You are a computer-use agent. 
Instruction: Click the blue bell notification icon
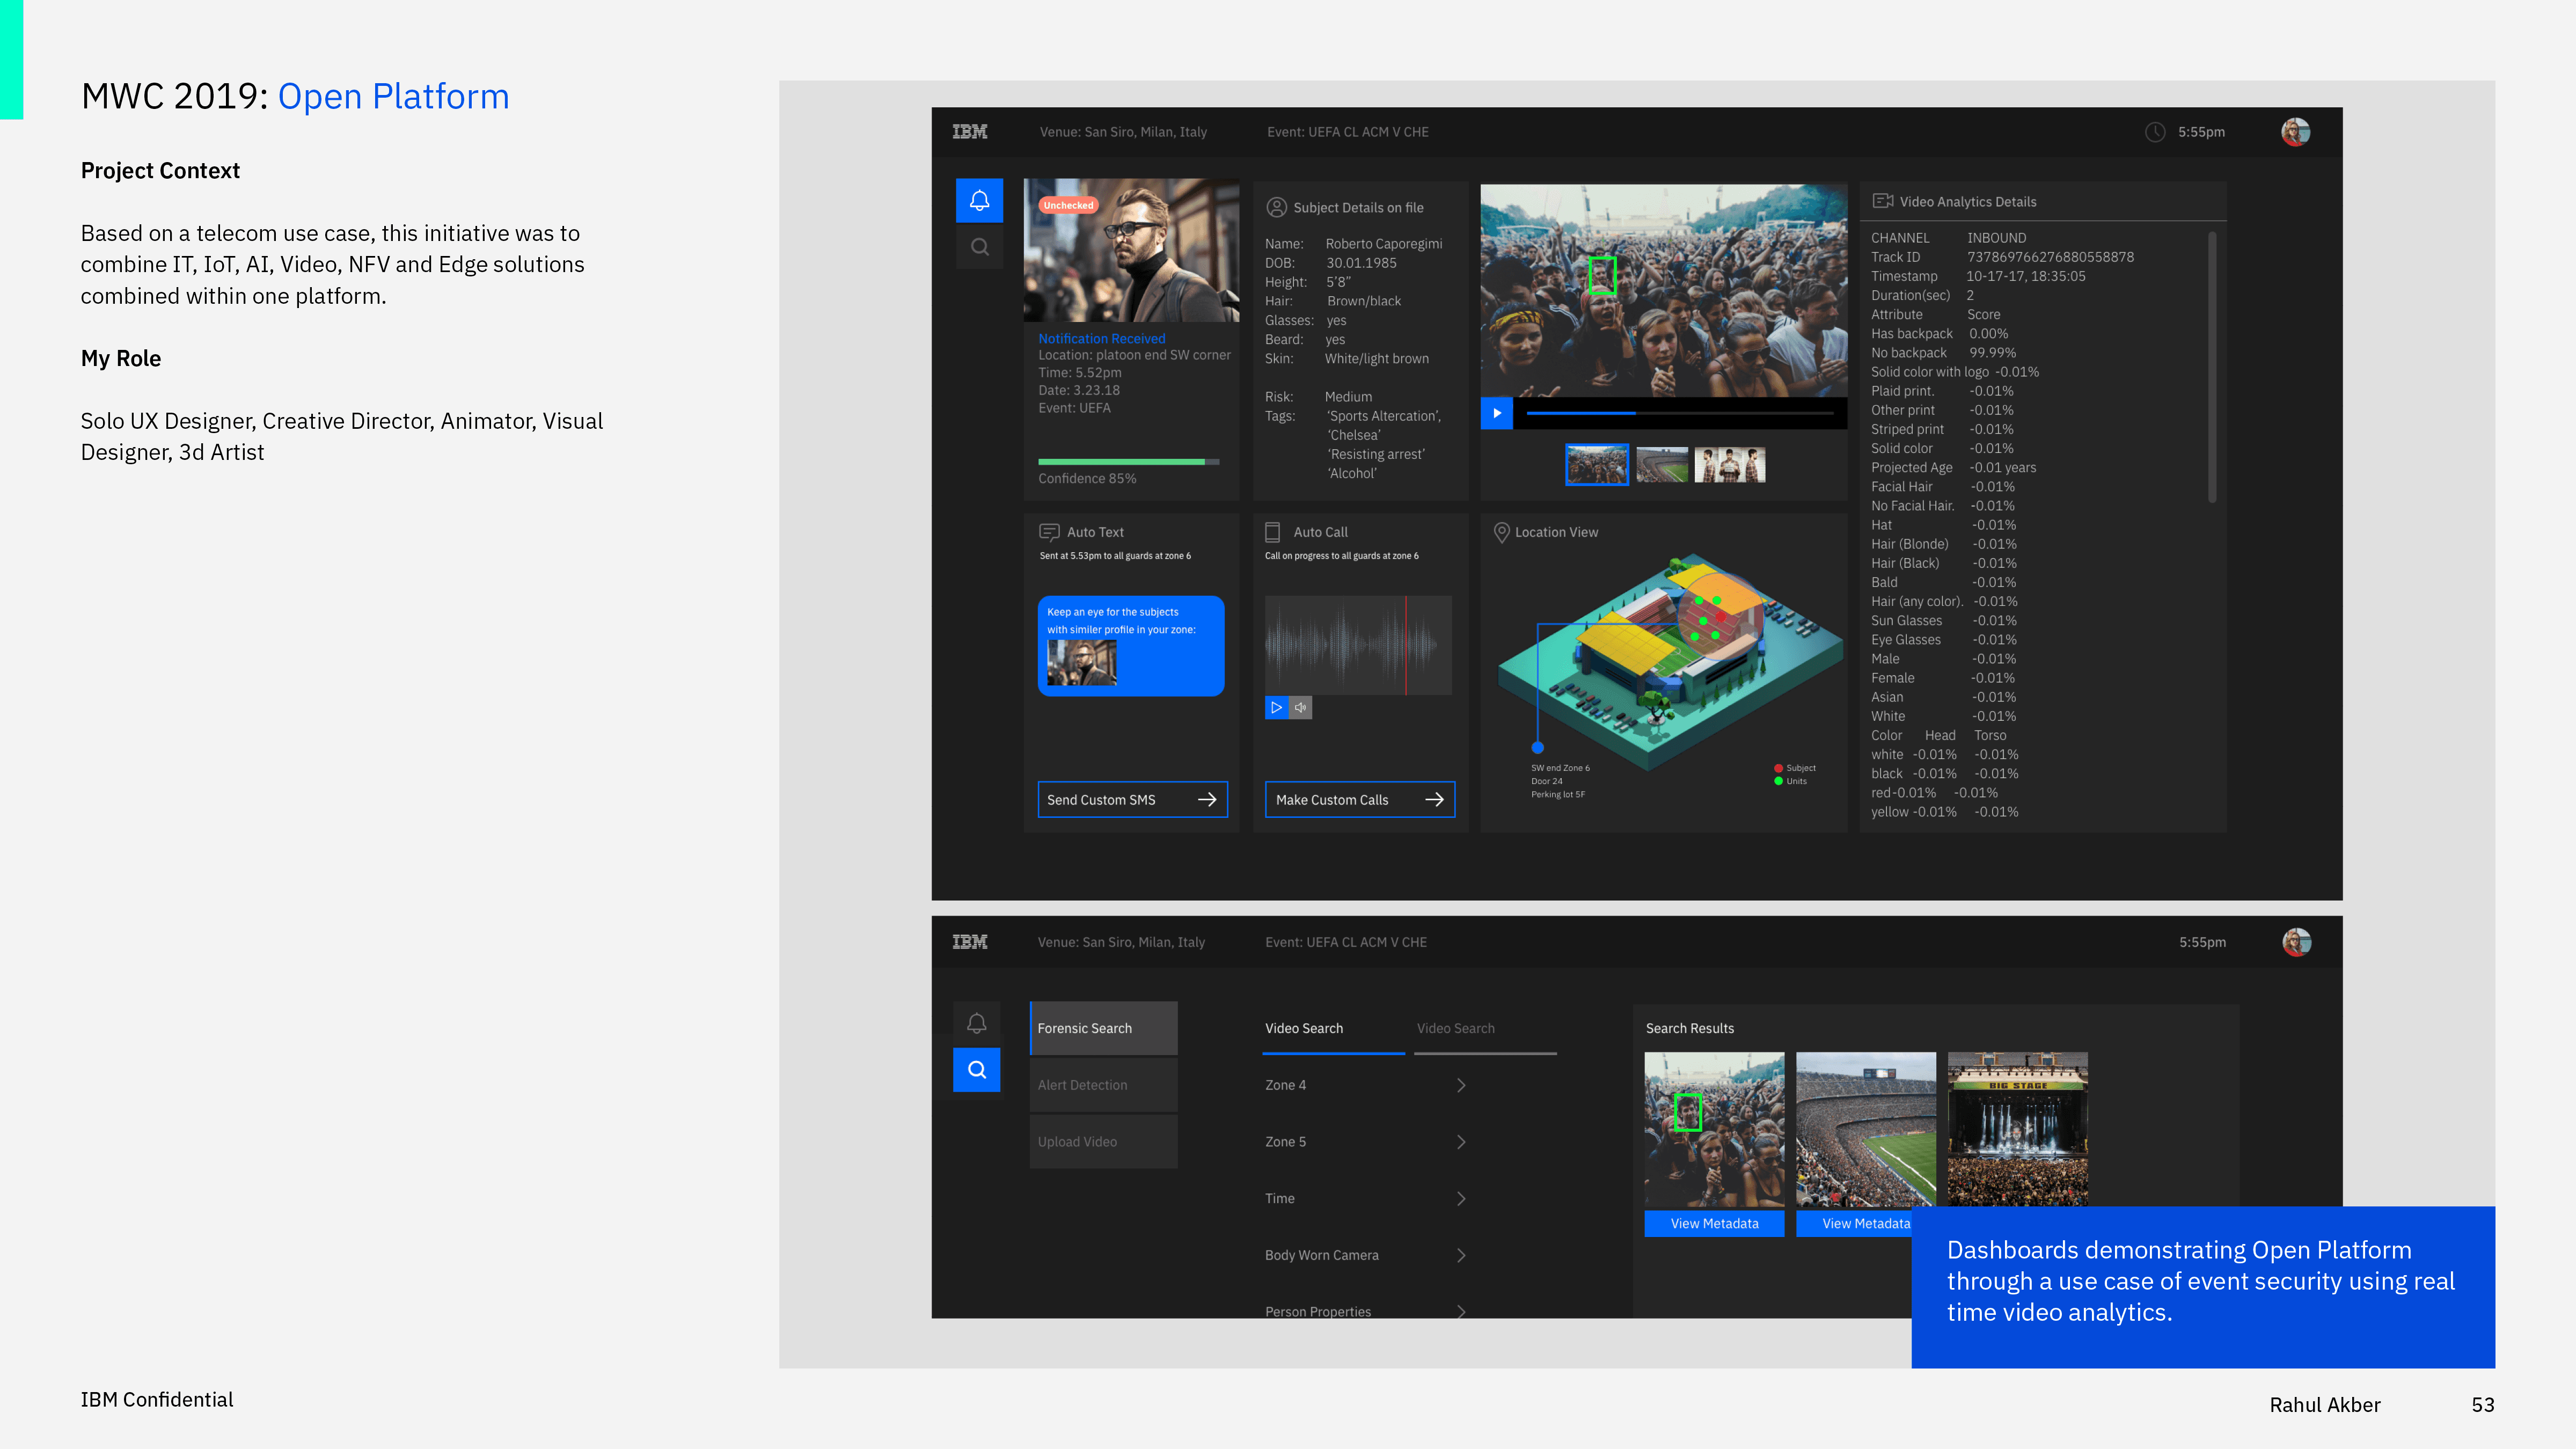[x=979, y=201]
